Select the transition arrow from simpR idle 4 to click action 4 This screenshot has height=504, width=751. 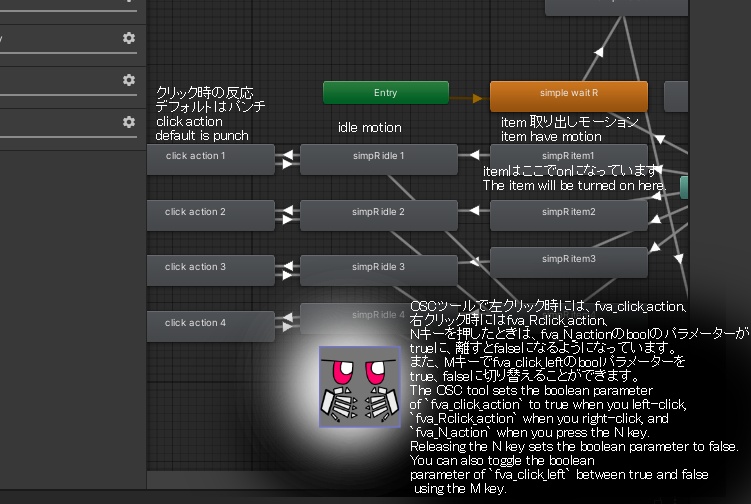287,317
